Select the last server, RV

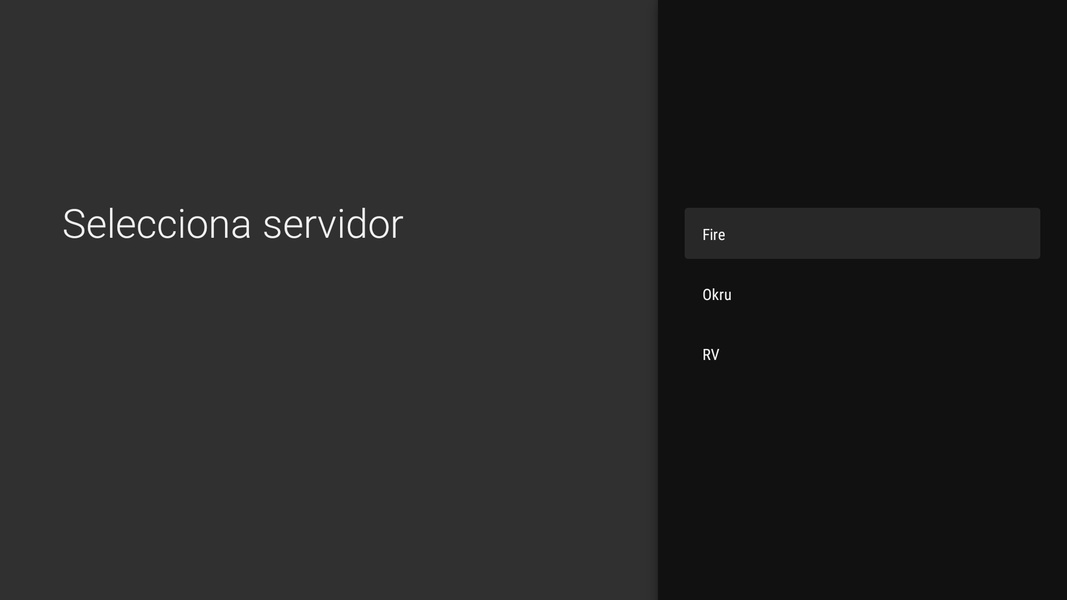tap(861, 355)
